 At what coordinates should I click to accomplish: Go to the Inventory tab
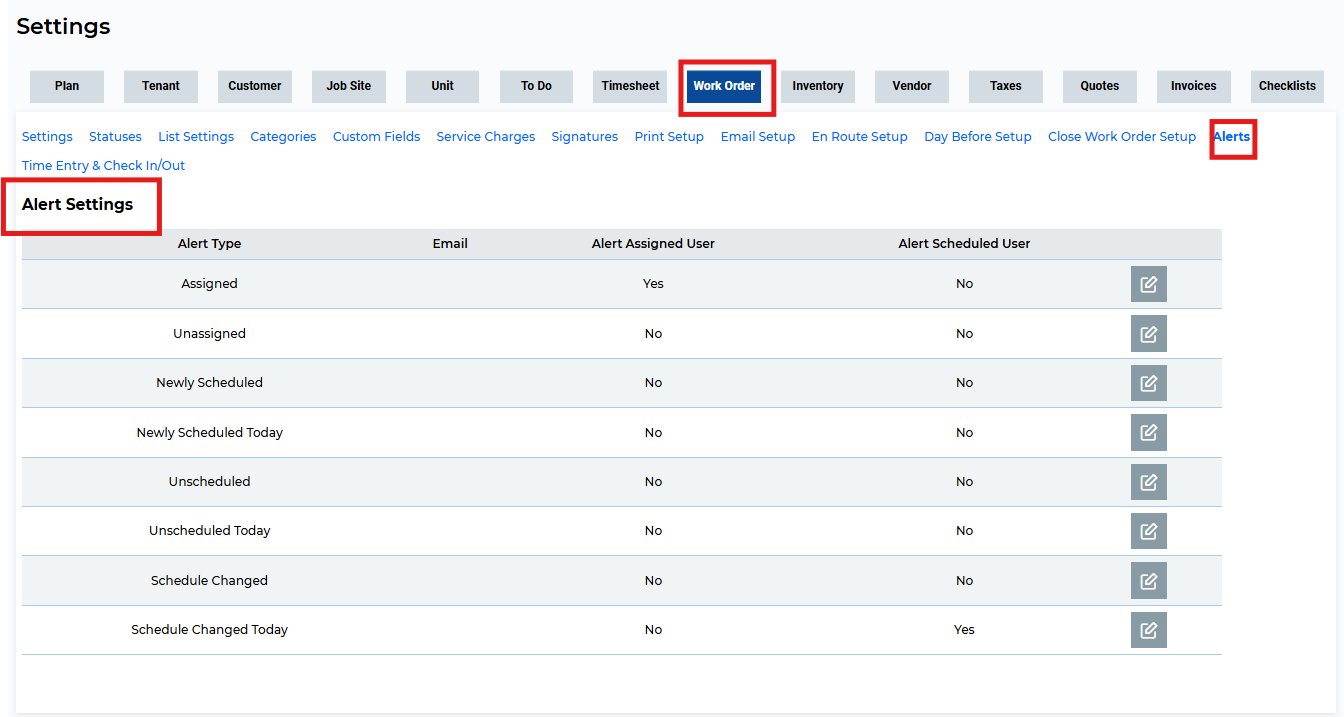click(x=818, y=86)
